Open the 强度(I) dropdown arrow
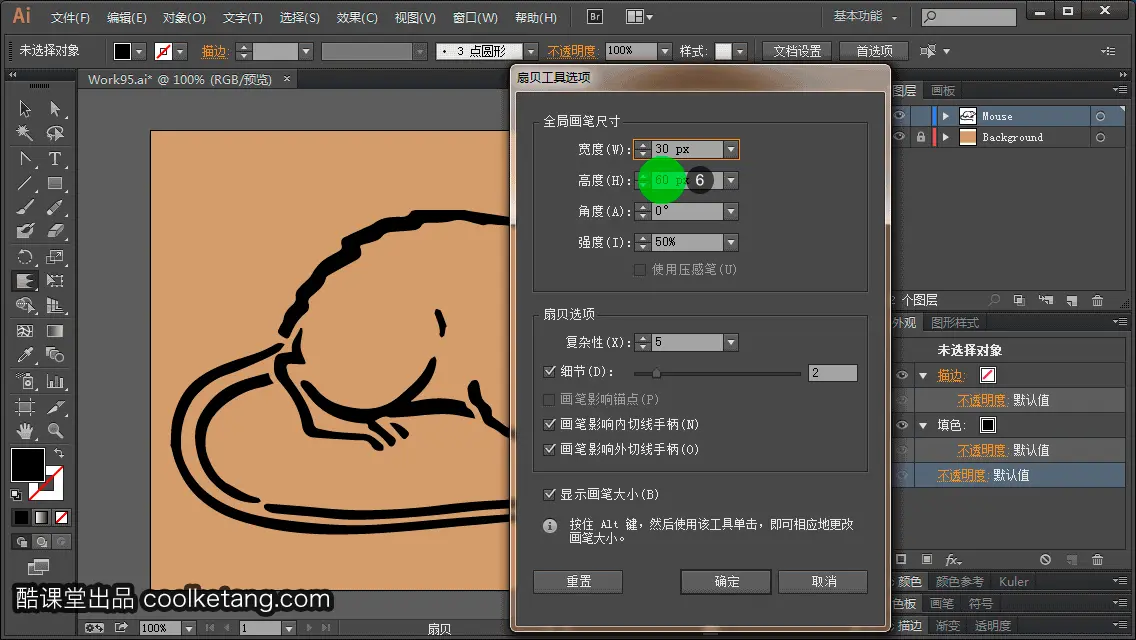Image resolution: width=1136 pixels, height=640 pixels. 730,242
